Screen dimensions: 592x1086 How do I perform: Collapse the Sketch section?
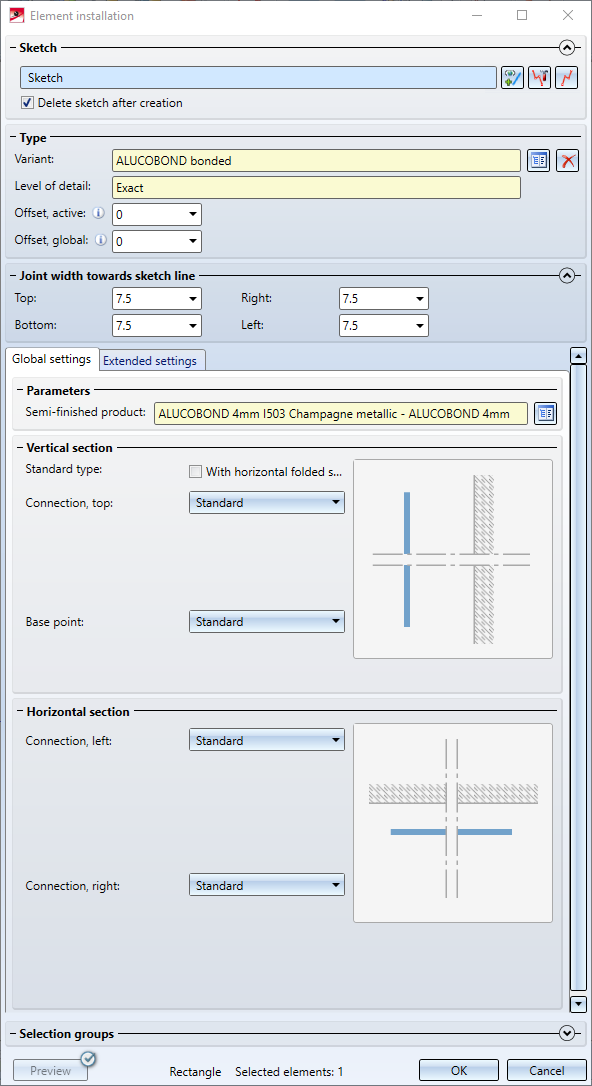point(567,48)
